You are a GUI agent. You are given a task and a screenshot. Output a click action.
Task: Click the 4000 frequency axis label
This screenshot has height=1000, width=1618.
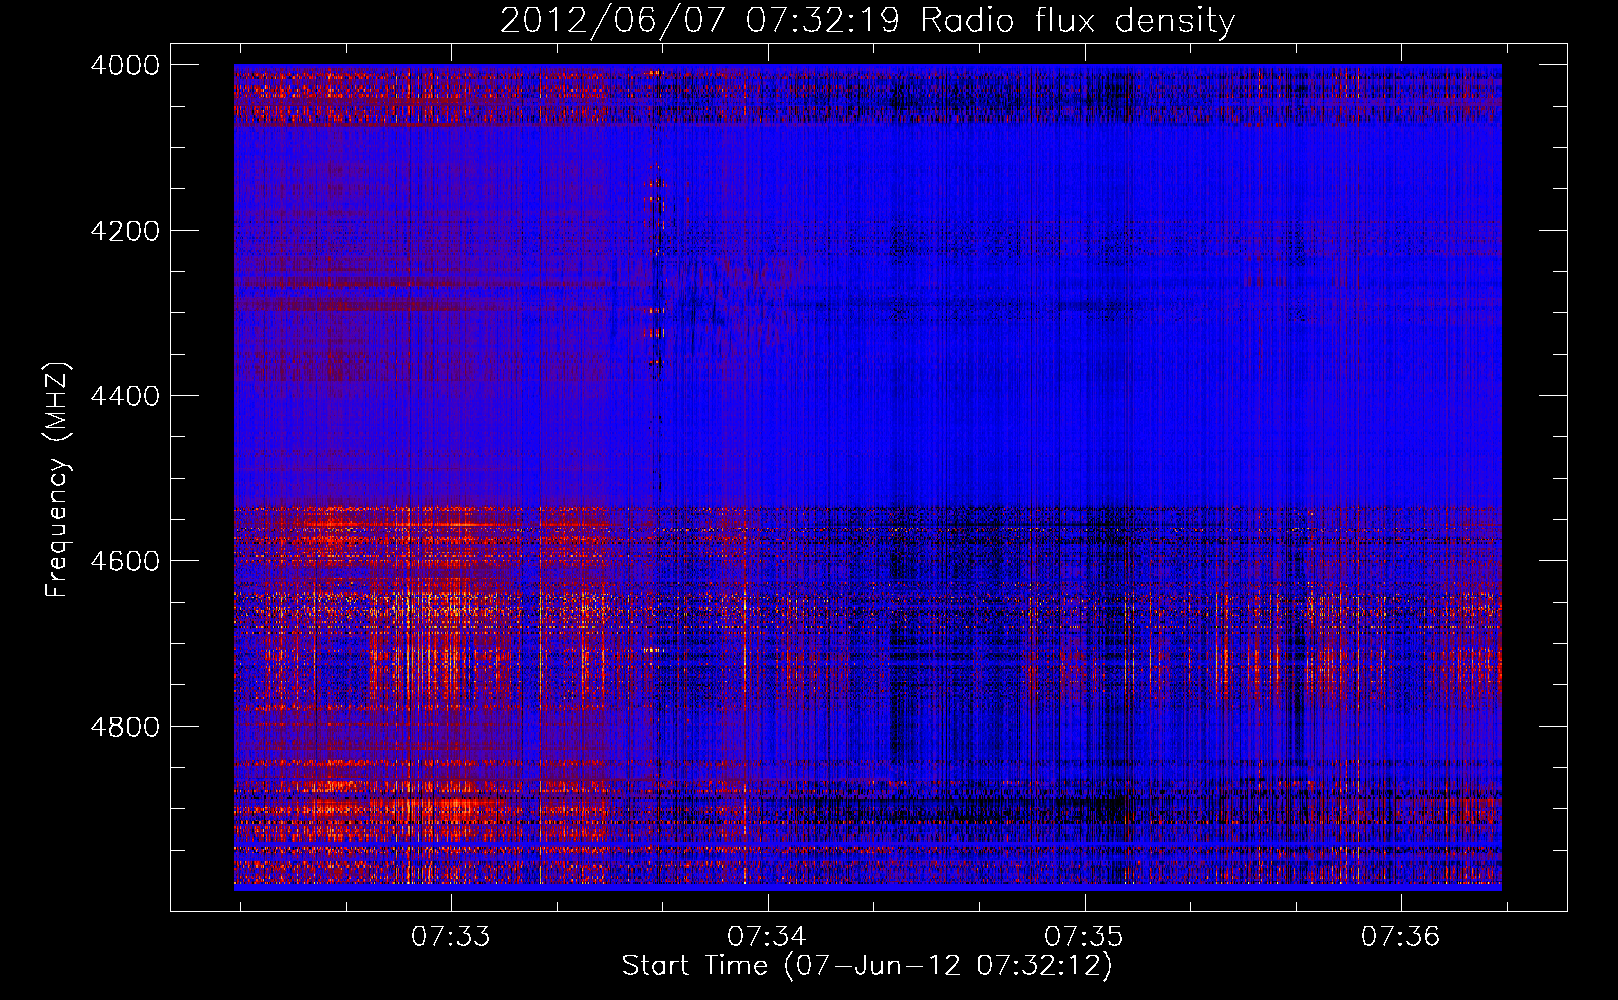[x=125, y=65]
